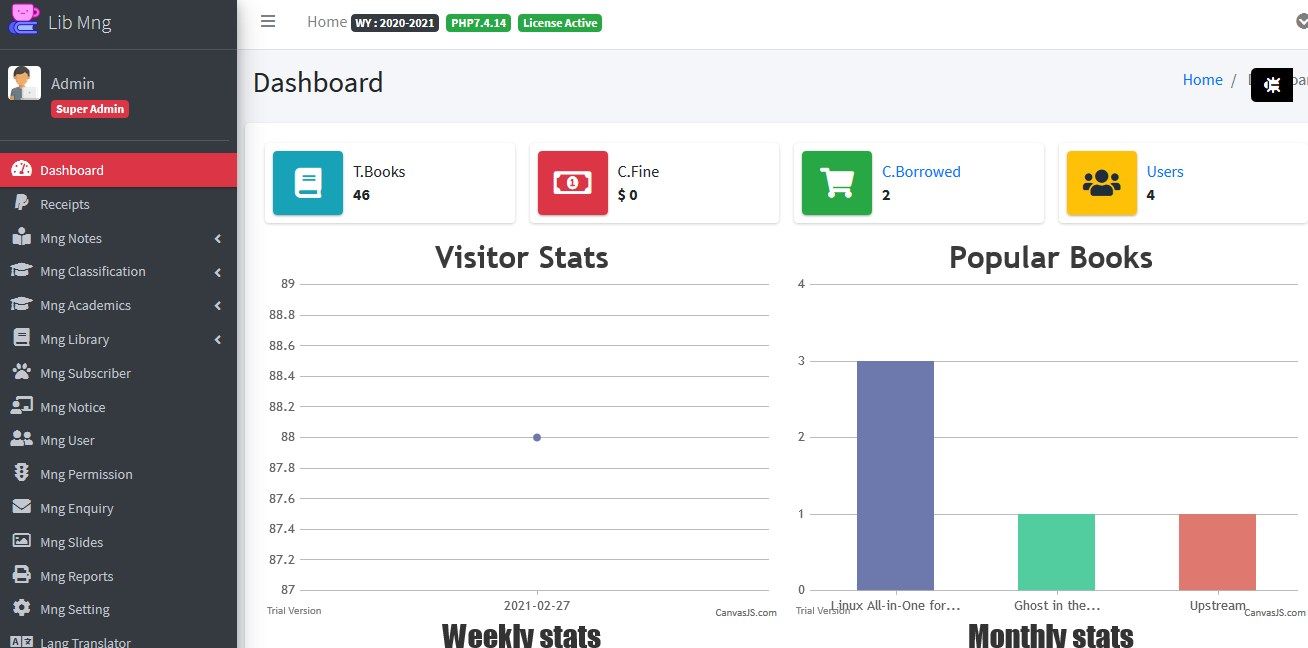Open Mng Setting in sidebar
Screen dimensions: 1308x648
point(118,609)
